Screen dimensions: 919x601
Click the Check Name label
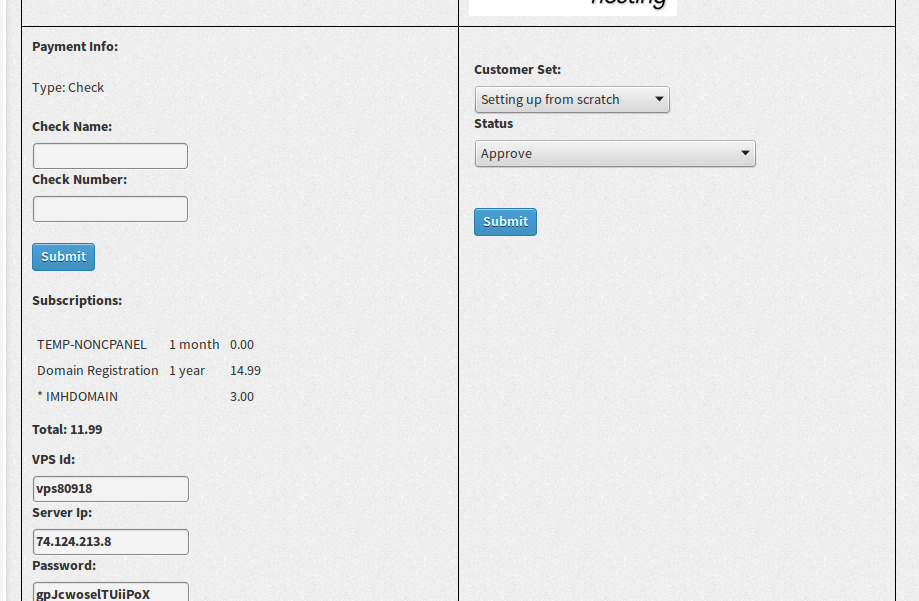(72, 126)
